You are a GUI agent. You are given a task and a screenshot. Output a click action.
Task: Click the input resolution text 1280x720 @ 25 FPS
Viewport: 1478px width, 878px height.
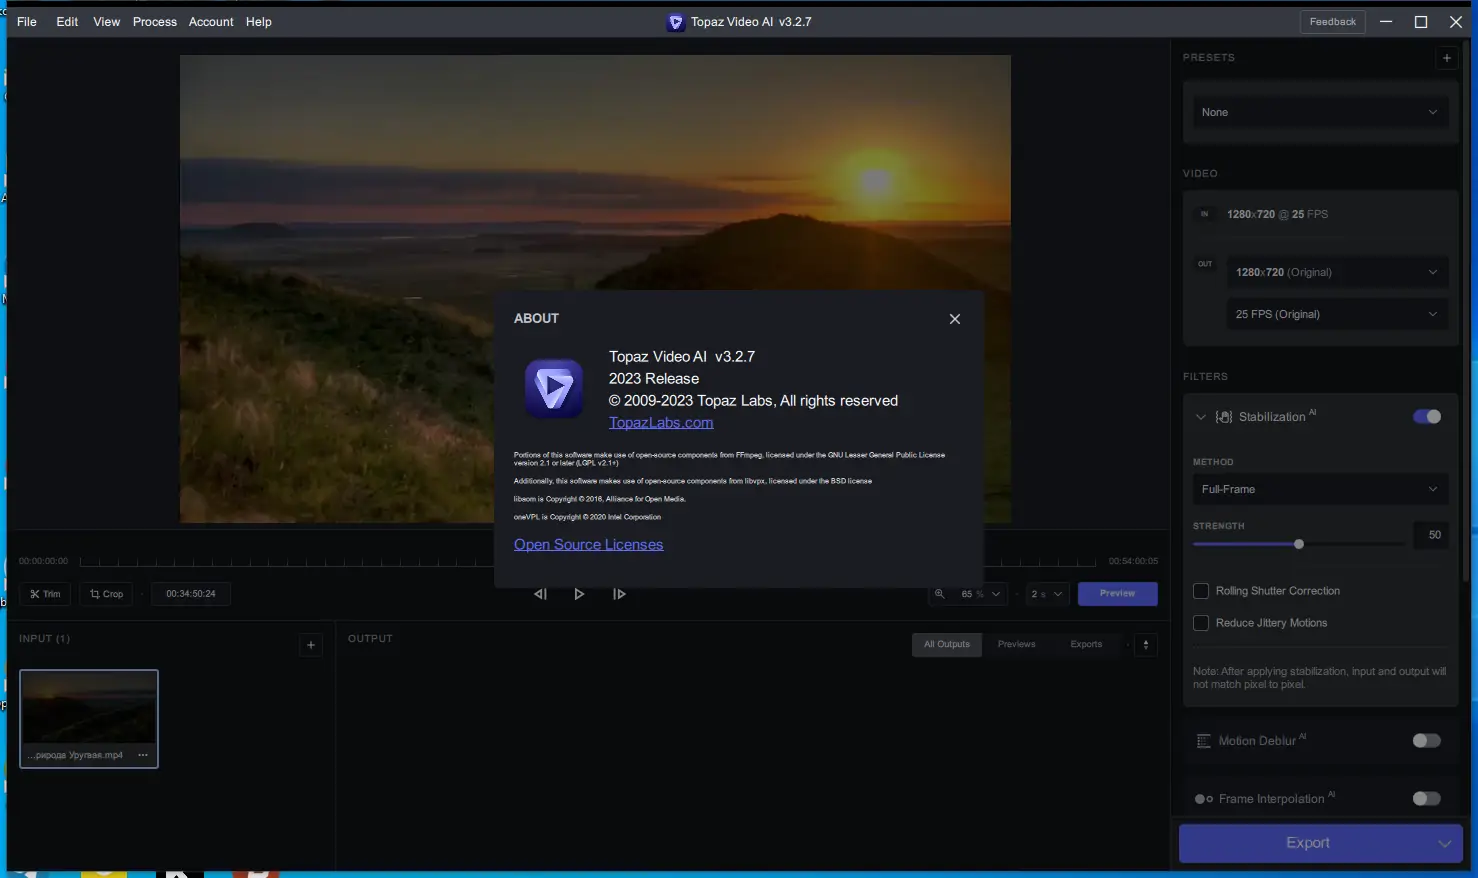point(1278,214)
